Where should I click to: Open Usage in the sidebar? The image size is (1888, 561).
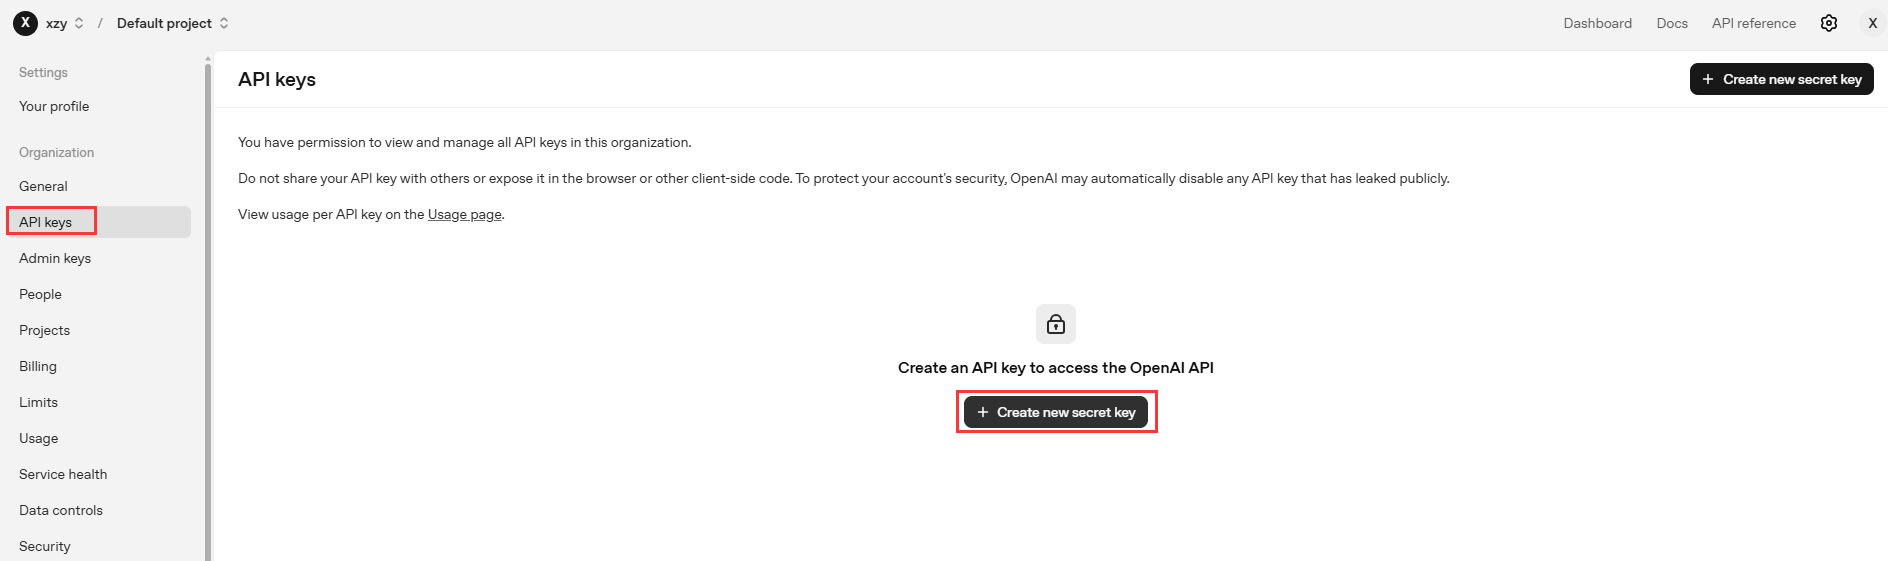coord(38,438)
